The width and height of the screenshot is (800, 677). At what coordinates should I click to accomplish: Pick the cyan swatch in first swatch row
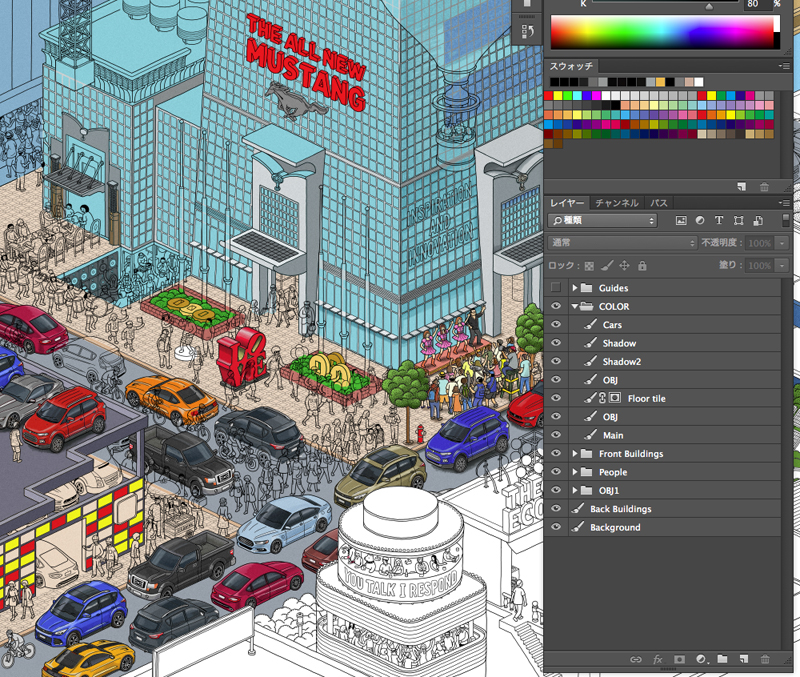pos(577,95)
